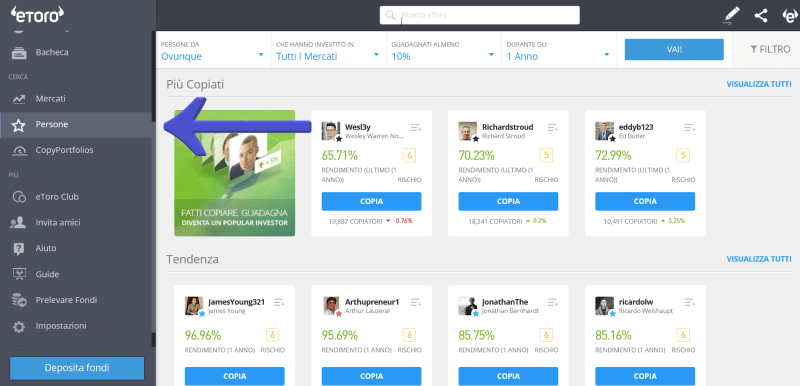Add eddyb123 to watchlist icon

click(x=690, y=127)
